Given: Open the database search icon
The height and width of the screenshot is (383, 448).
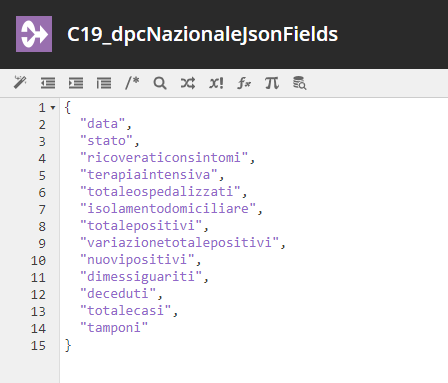Looking at the screenshot, I should [299, 83].
